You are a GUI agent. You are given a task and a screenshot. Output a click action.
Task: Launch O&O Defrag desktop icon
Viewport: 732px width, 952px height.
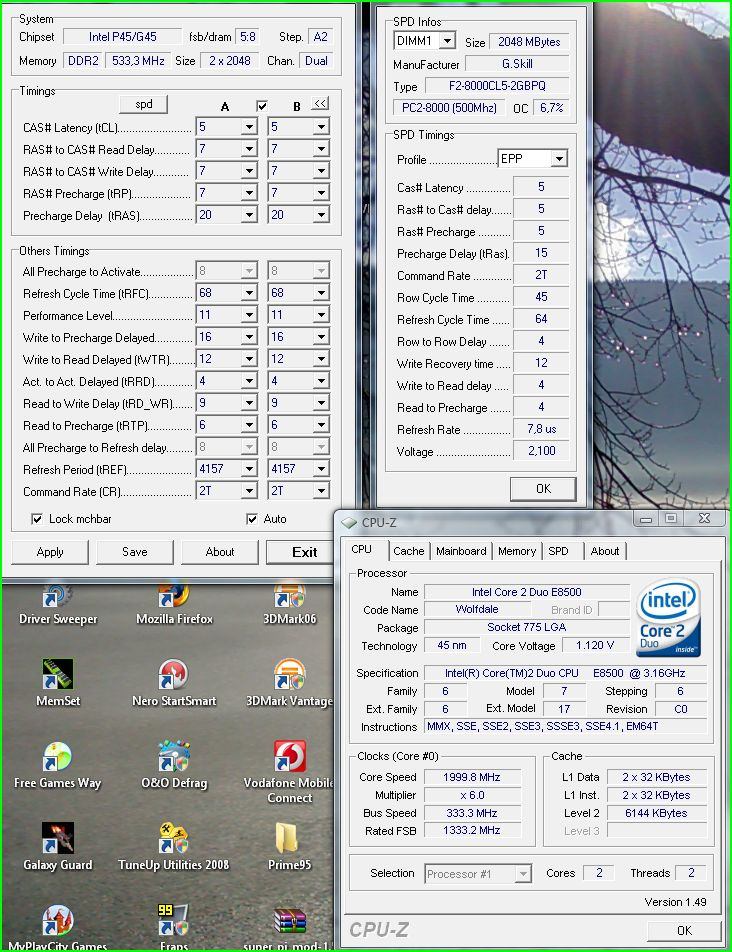[x=174, y=764]
